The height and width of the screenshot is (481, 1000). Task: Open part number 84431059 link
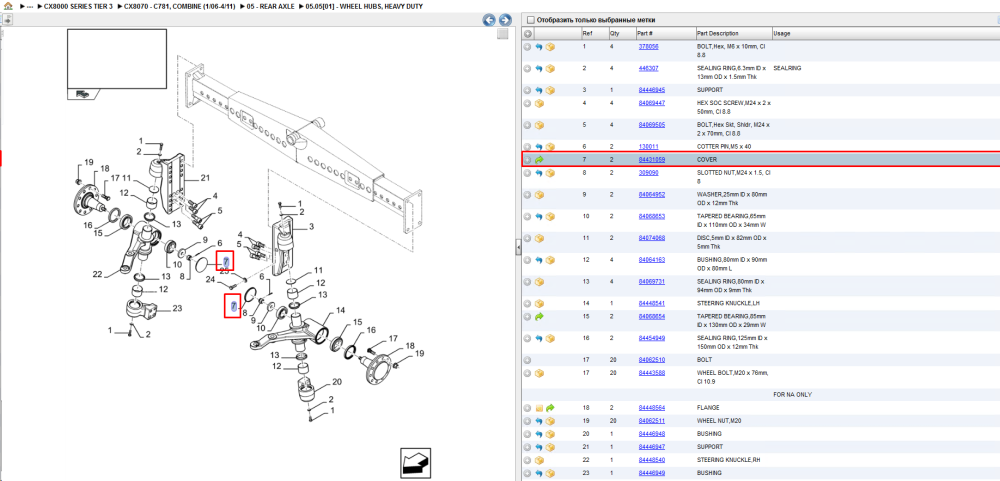(x=652, y=159)
